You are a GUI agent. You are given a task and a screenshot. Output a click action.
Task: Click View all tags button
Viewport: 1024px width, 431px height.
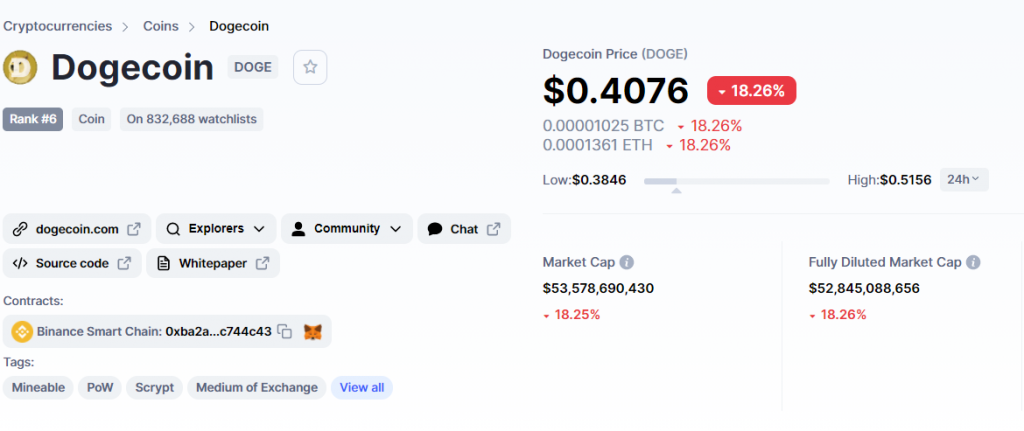click(361, 387)
